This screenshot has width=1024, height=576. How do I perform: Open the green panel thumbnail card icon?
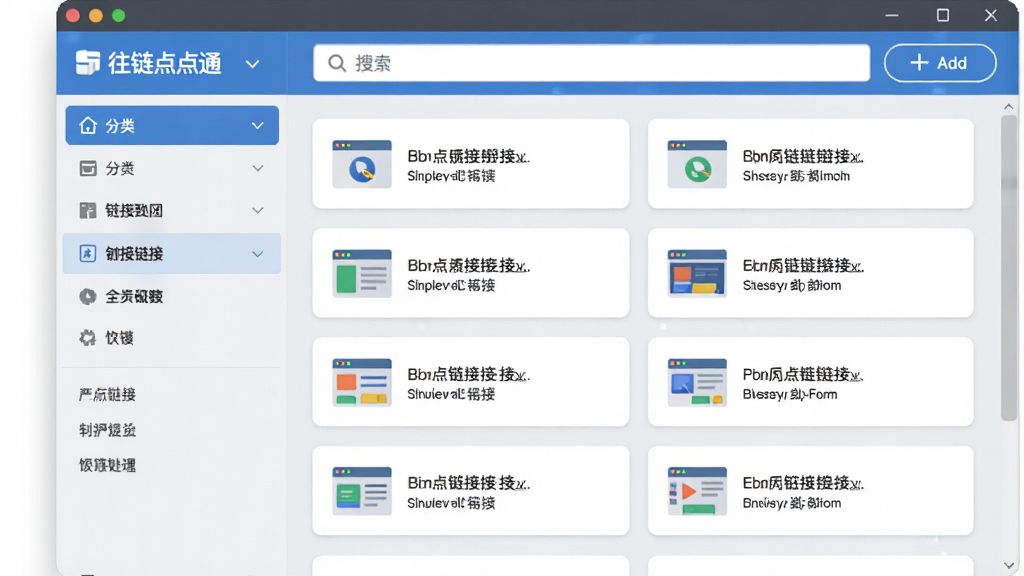(362, 273)
